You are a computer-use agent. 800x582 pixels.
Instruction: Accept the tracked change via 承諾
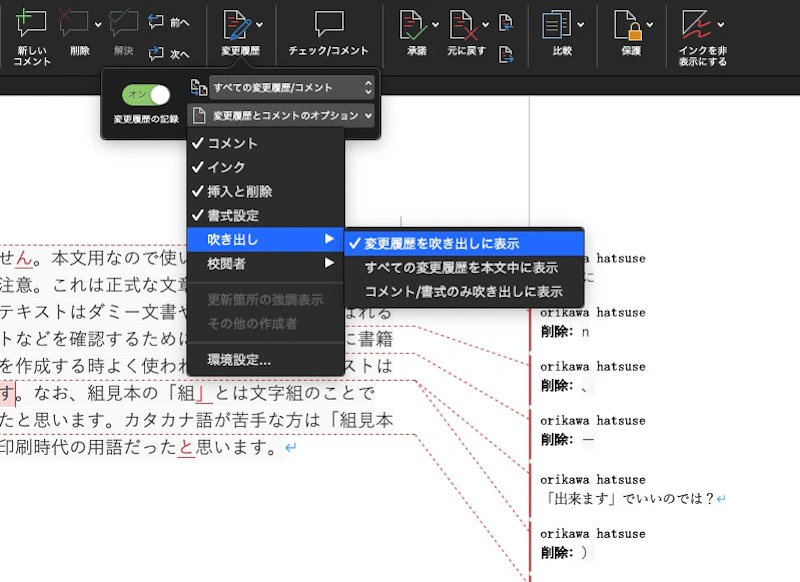click(x=412, y=30)
